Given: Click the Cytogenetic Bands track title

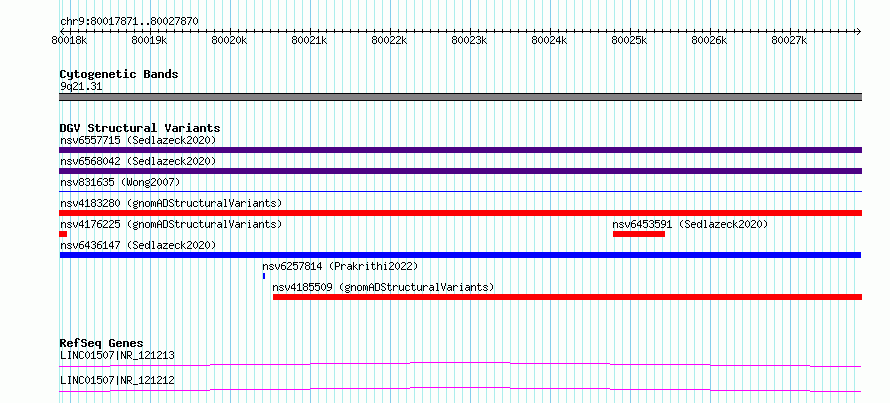Looking at the screenshot, I should coord(119,74).
